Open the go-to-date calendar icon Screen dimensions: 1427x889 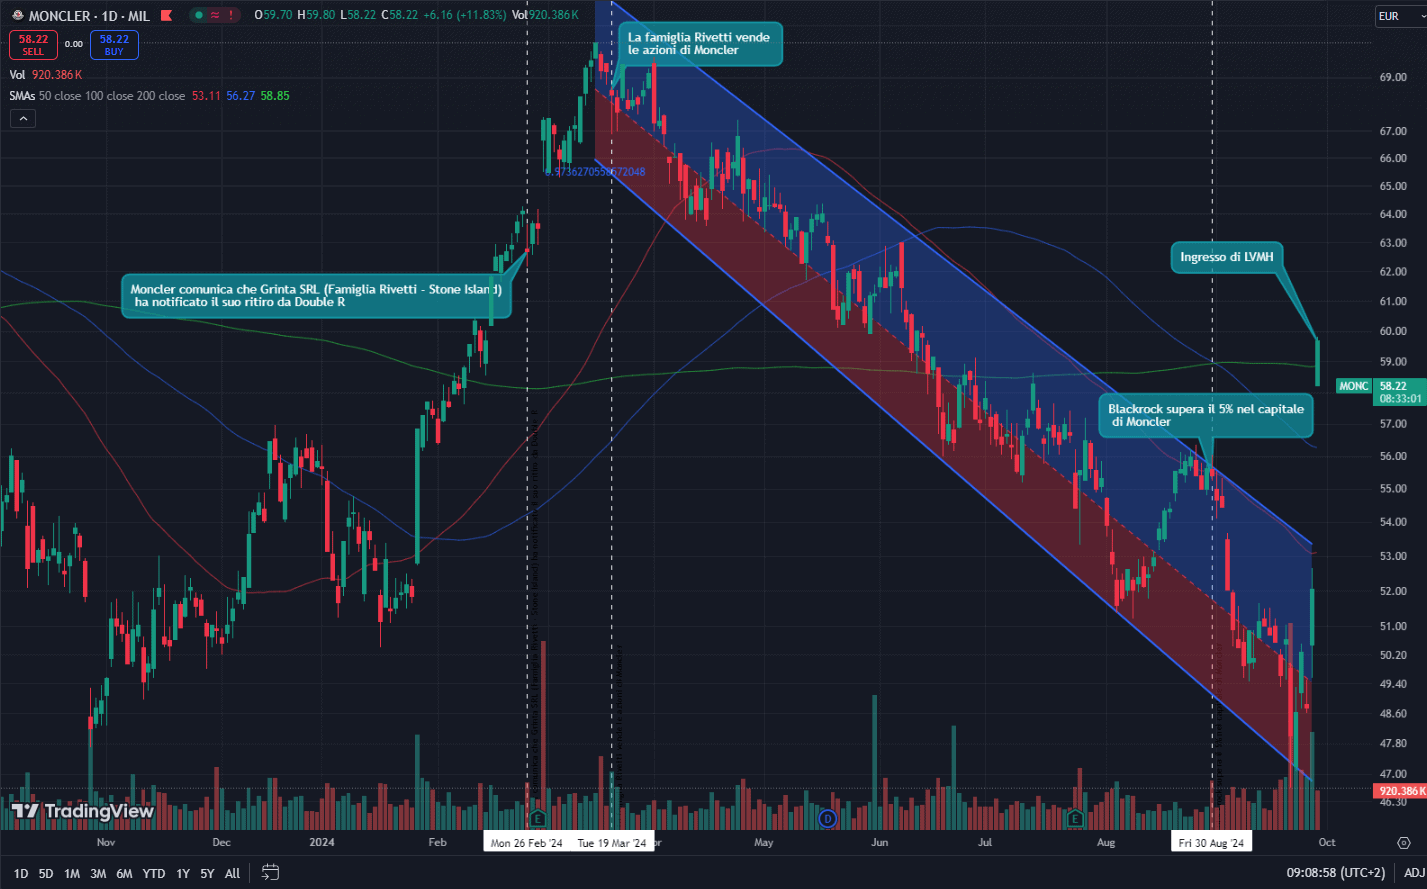(x=270, y=873)
